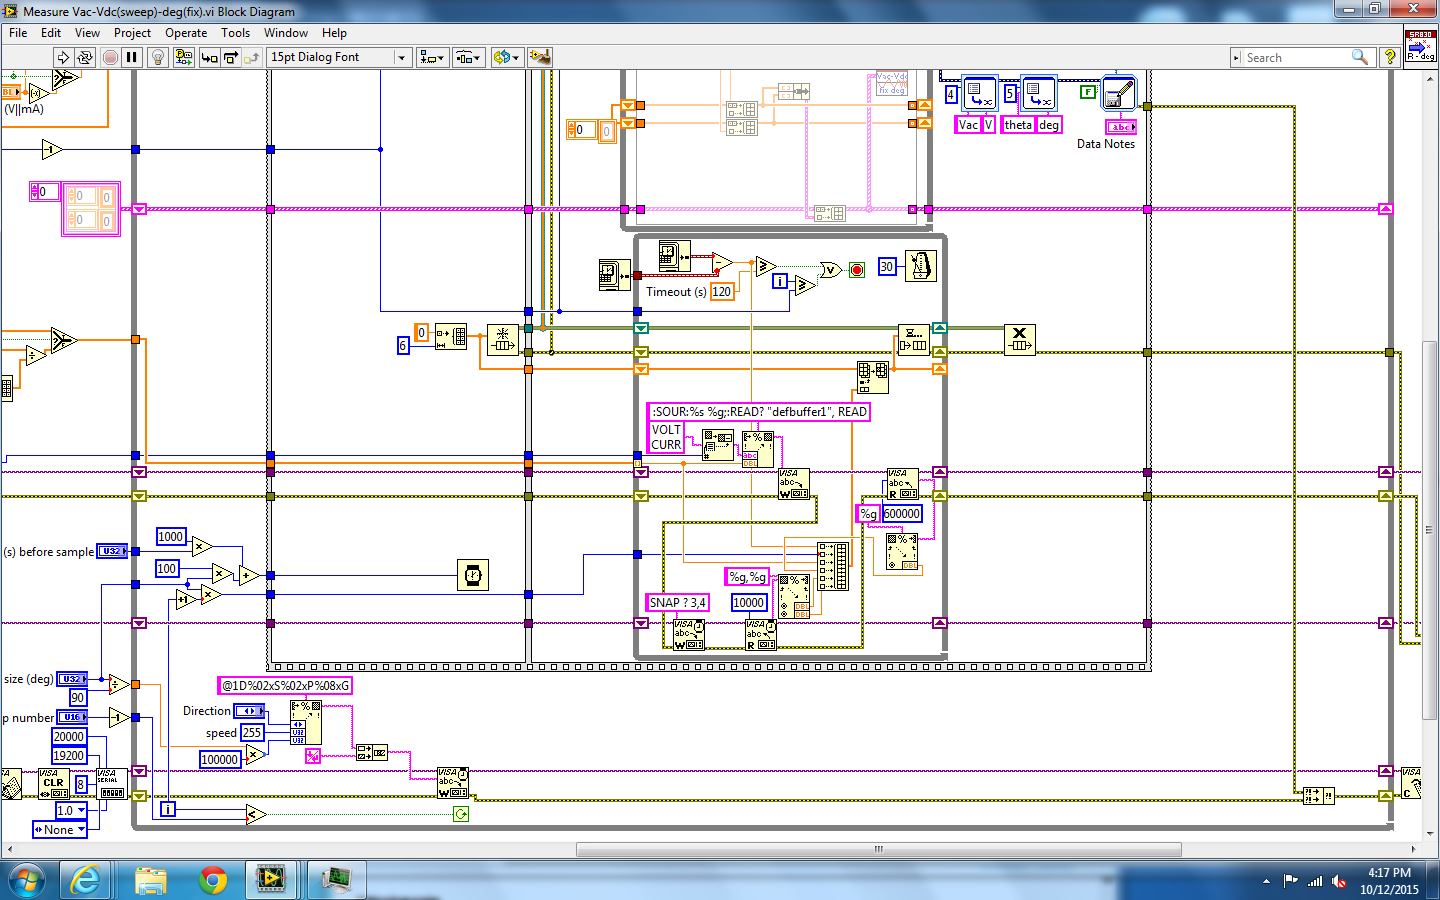This screenshot has height=900, width=1440.
Task: Select the Subtract node in timeout loop
Action: [722, 263]
